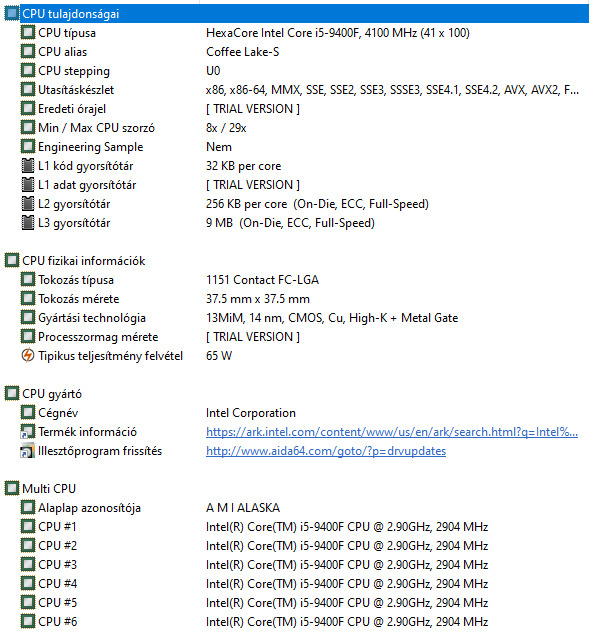Click the icon next to 'Eredeti órajel'

(x=28, y=109)
